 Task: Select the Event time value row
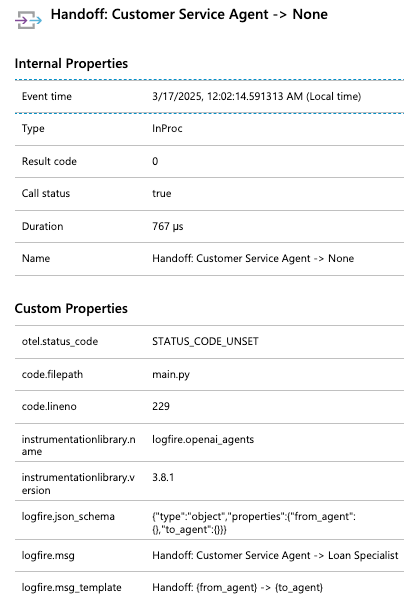(x=209, y=97)
